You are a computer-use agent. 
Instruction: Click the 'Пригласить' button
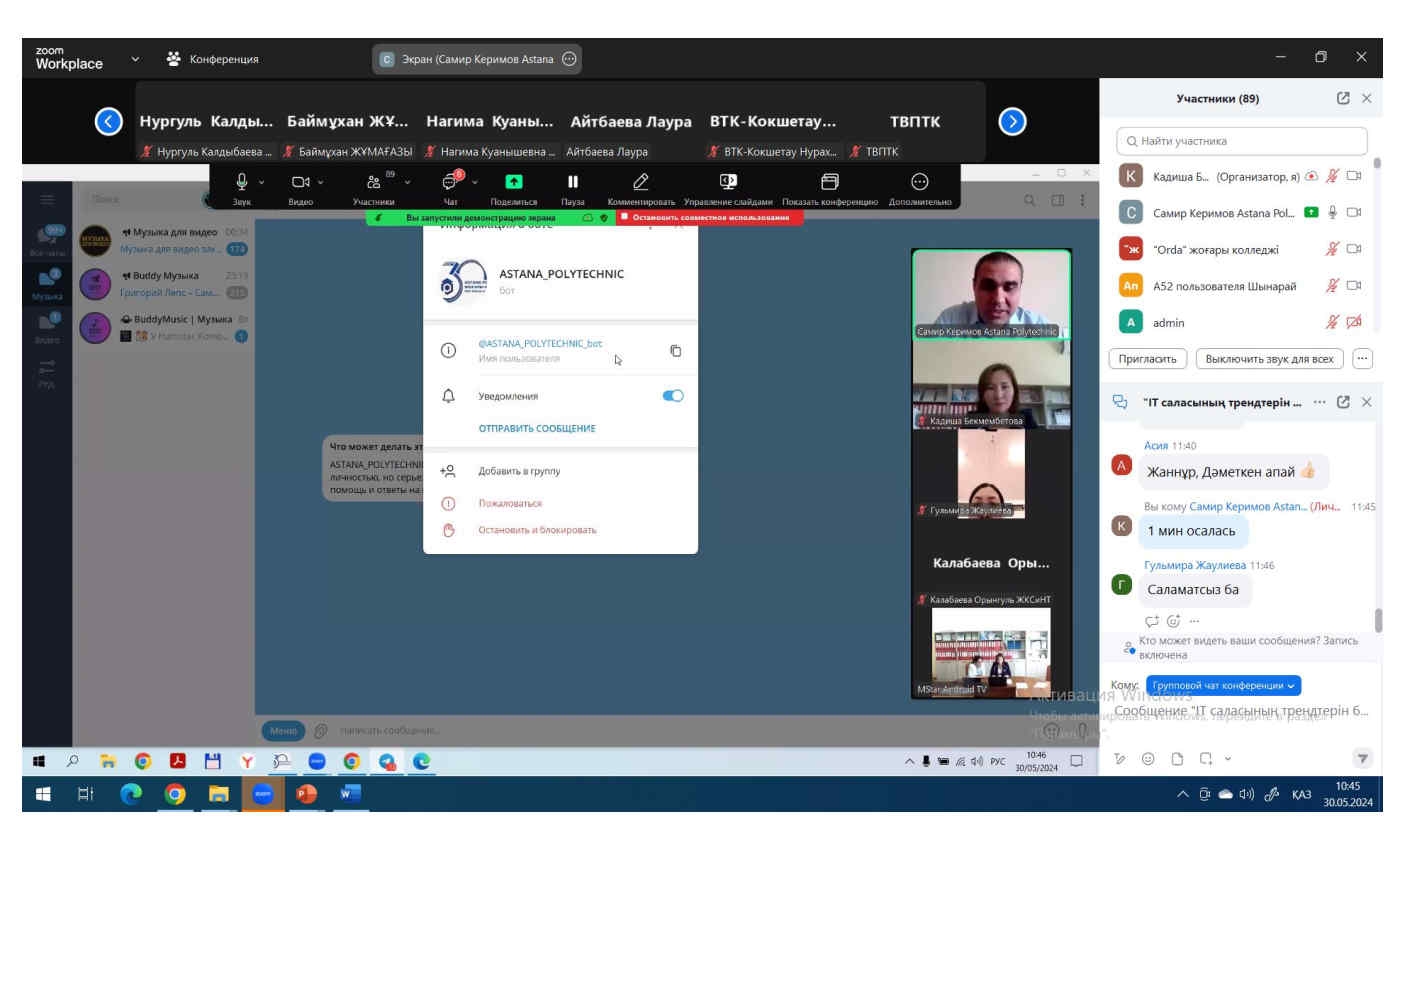(x=1147, y=359)
